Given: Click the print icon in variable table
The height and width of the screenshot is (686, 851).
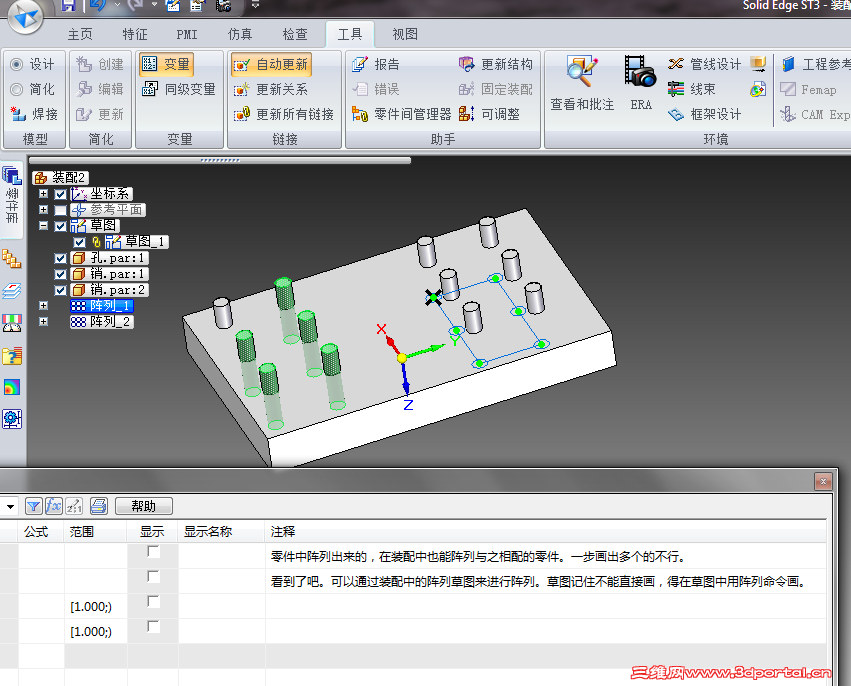Looking at the screenshot, I should 99,506.
